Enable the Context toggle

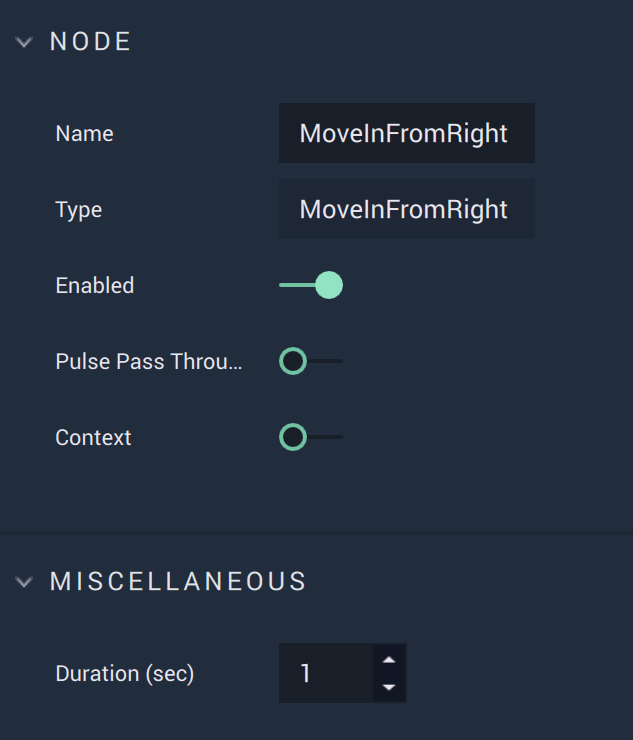pos(311,437)
